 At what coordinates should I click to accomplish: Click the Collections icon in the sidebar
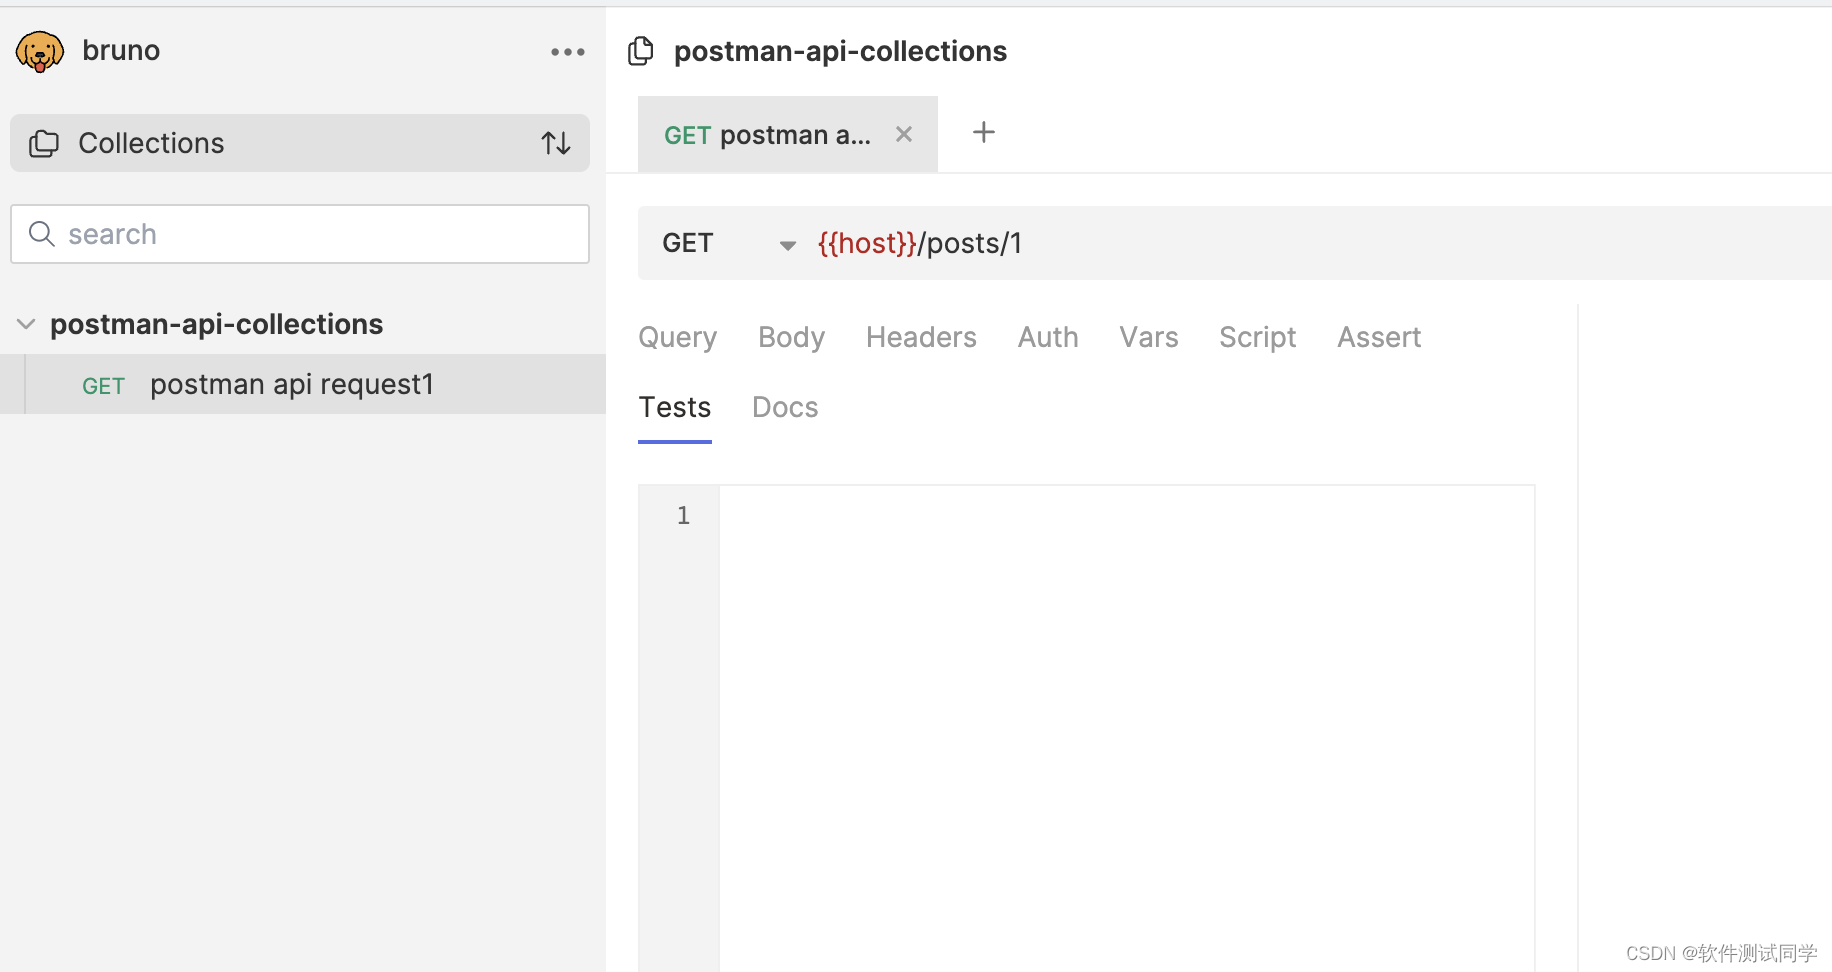[44, 144]
